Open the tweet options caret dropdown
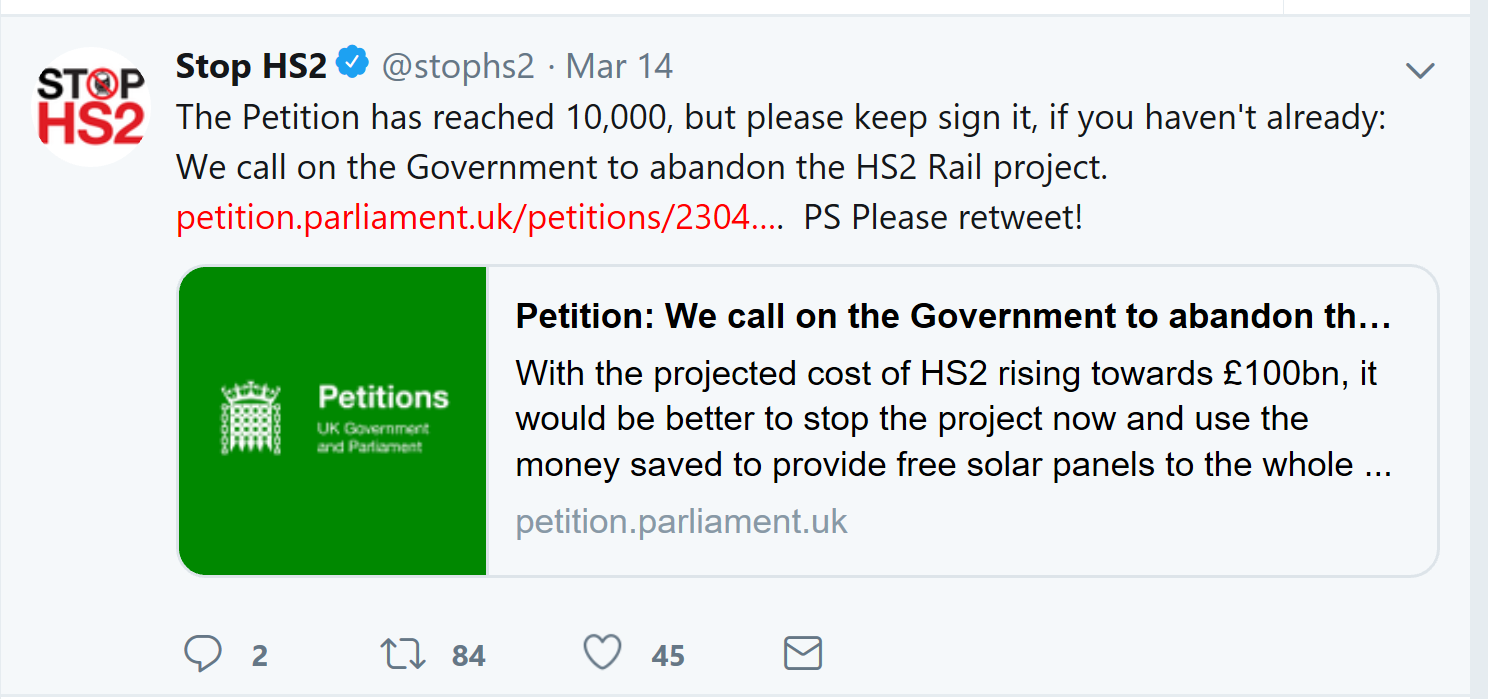1488x699 pixels. coord(1420,70)
